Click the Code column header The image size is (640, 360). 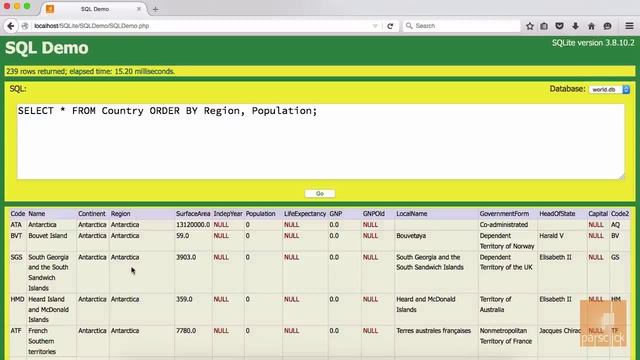18,213
